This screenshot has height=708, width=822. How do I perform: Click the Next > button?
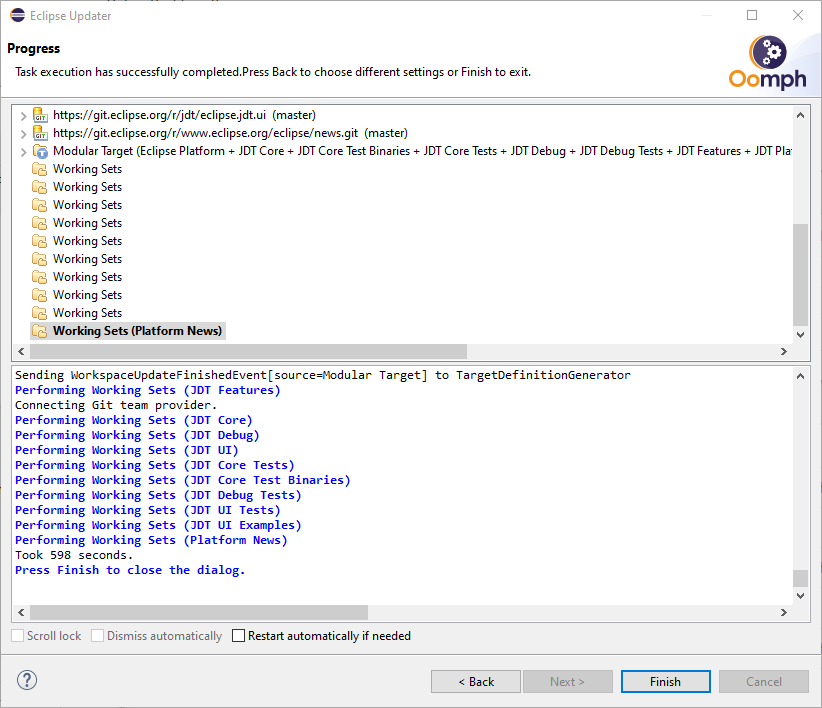coord(567,681)
